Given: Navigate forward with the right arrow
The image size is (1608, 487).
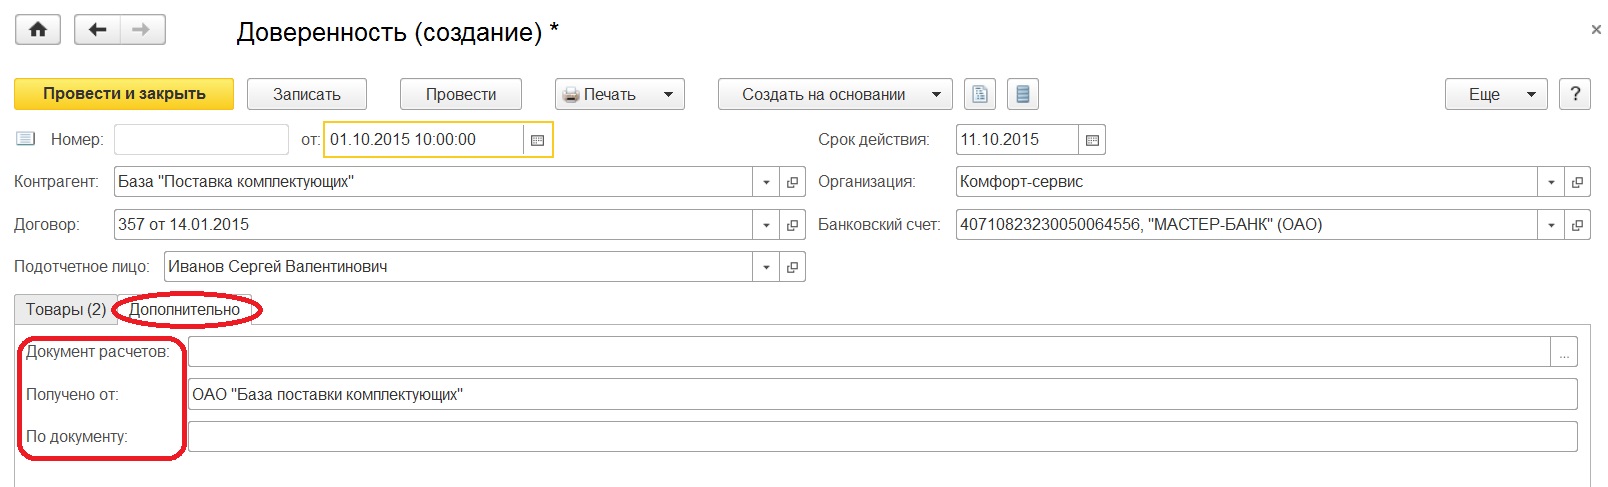Looking at the screenshot, I should (142, 30).
